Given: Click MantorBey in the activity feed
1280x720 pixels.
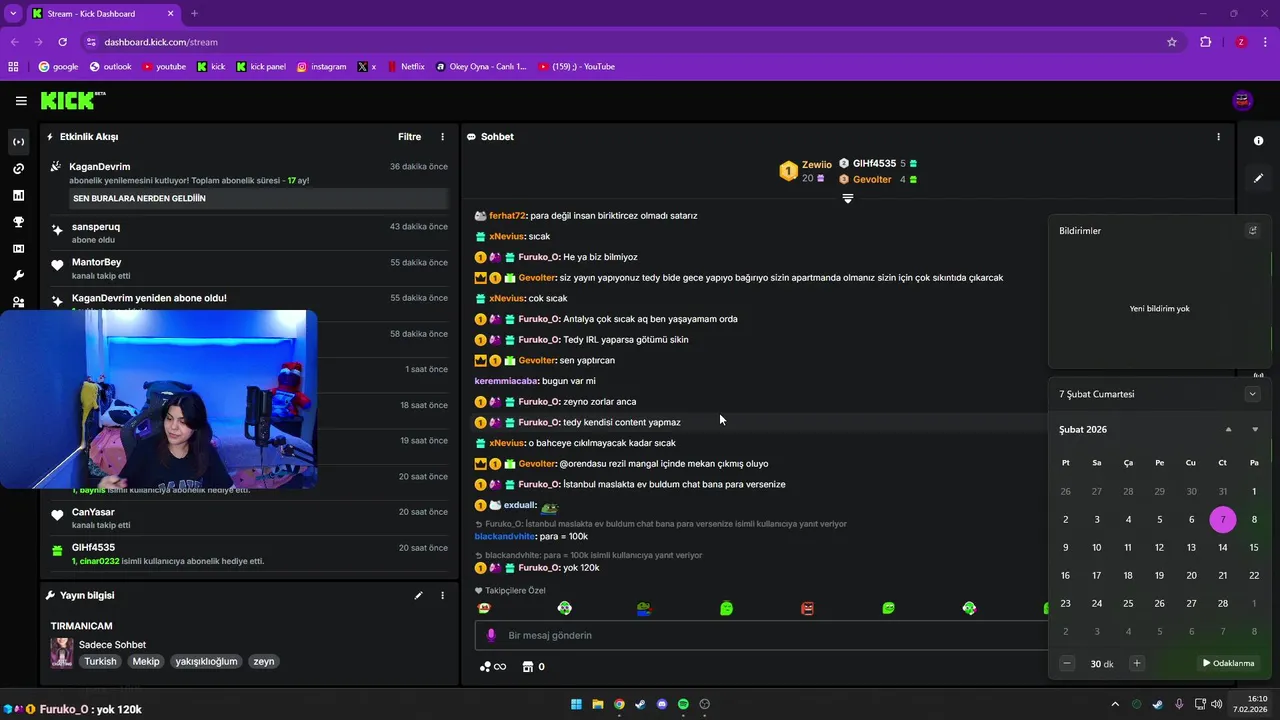Looking at the screenshot, I should [96, 262].
